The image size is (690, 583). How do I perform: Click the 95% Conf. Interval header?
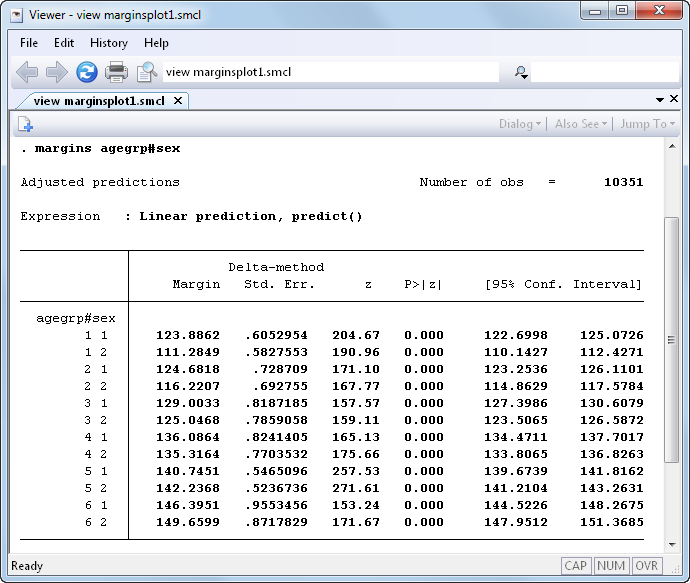point(563,284)
